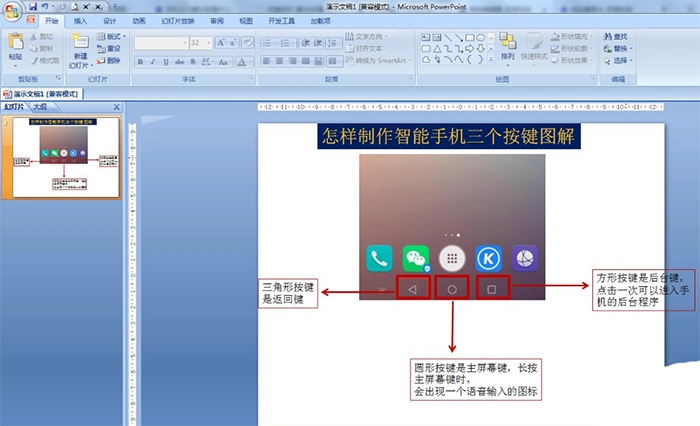Open the font name combo box
The width and height of the screenshot is (700, 426).
click(161, 42)
